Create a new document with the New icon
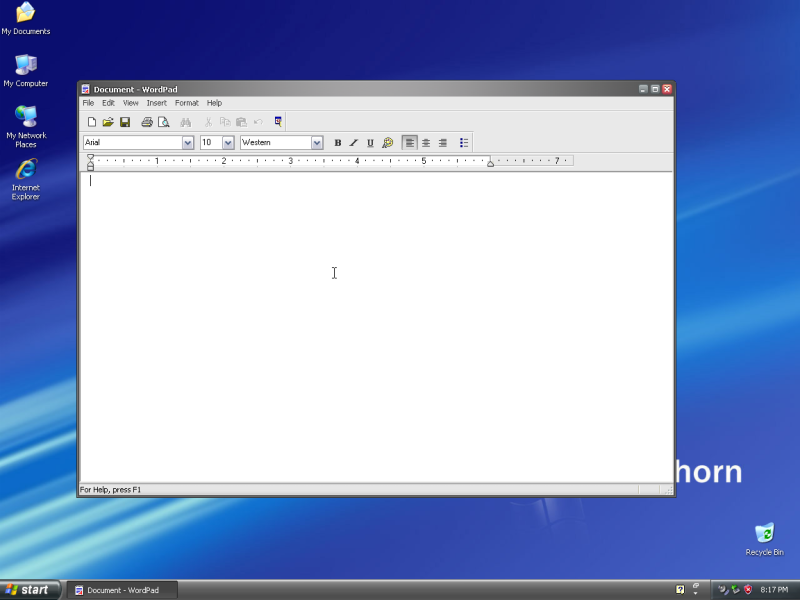This screenshot has width=800, height=600. [92, 122]
